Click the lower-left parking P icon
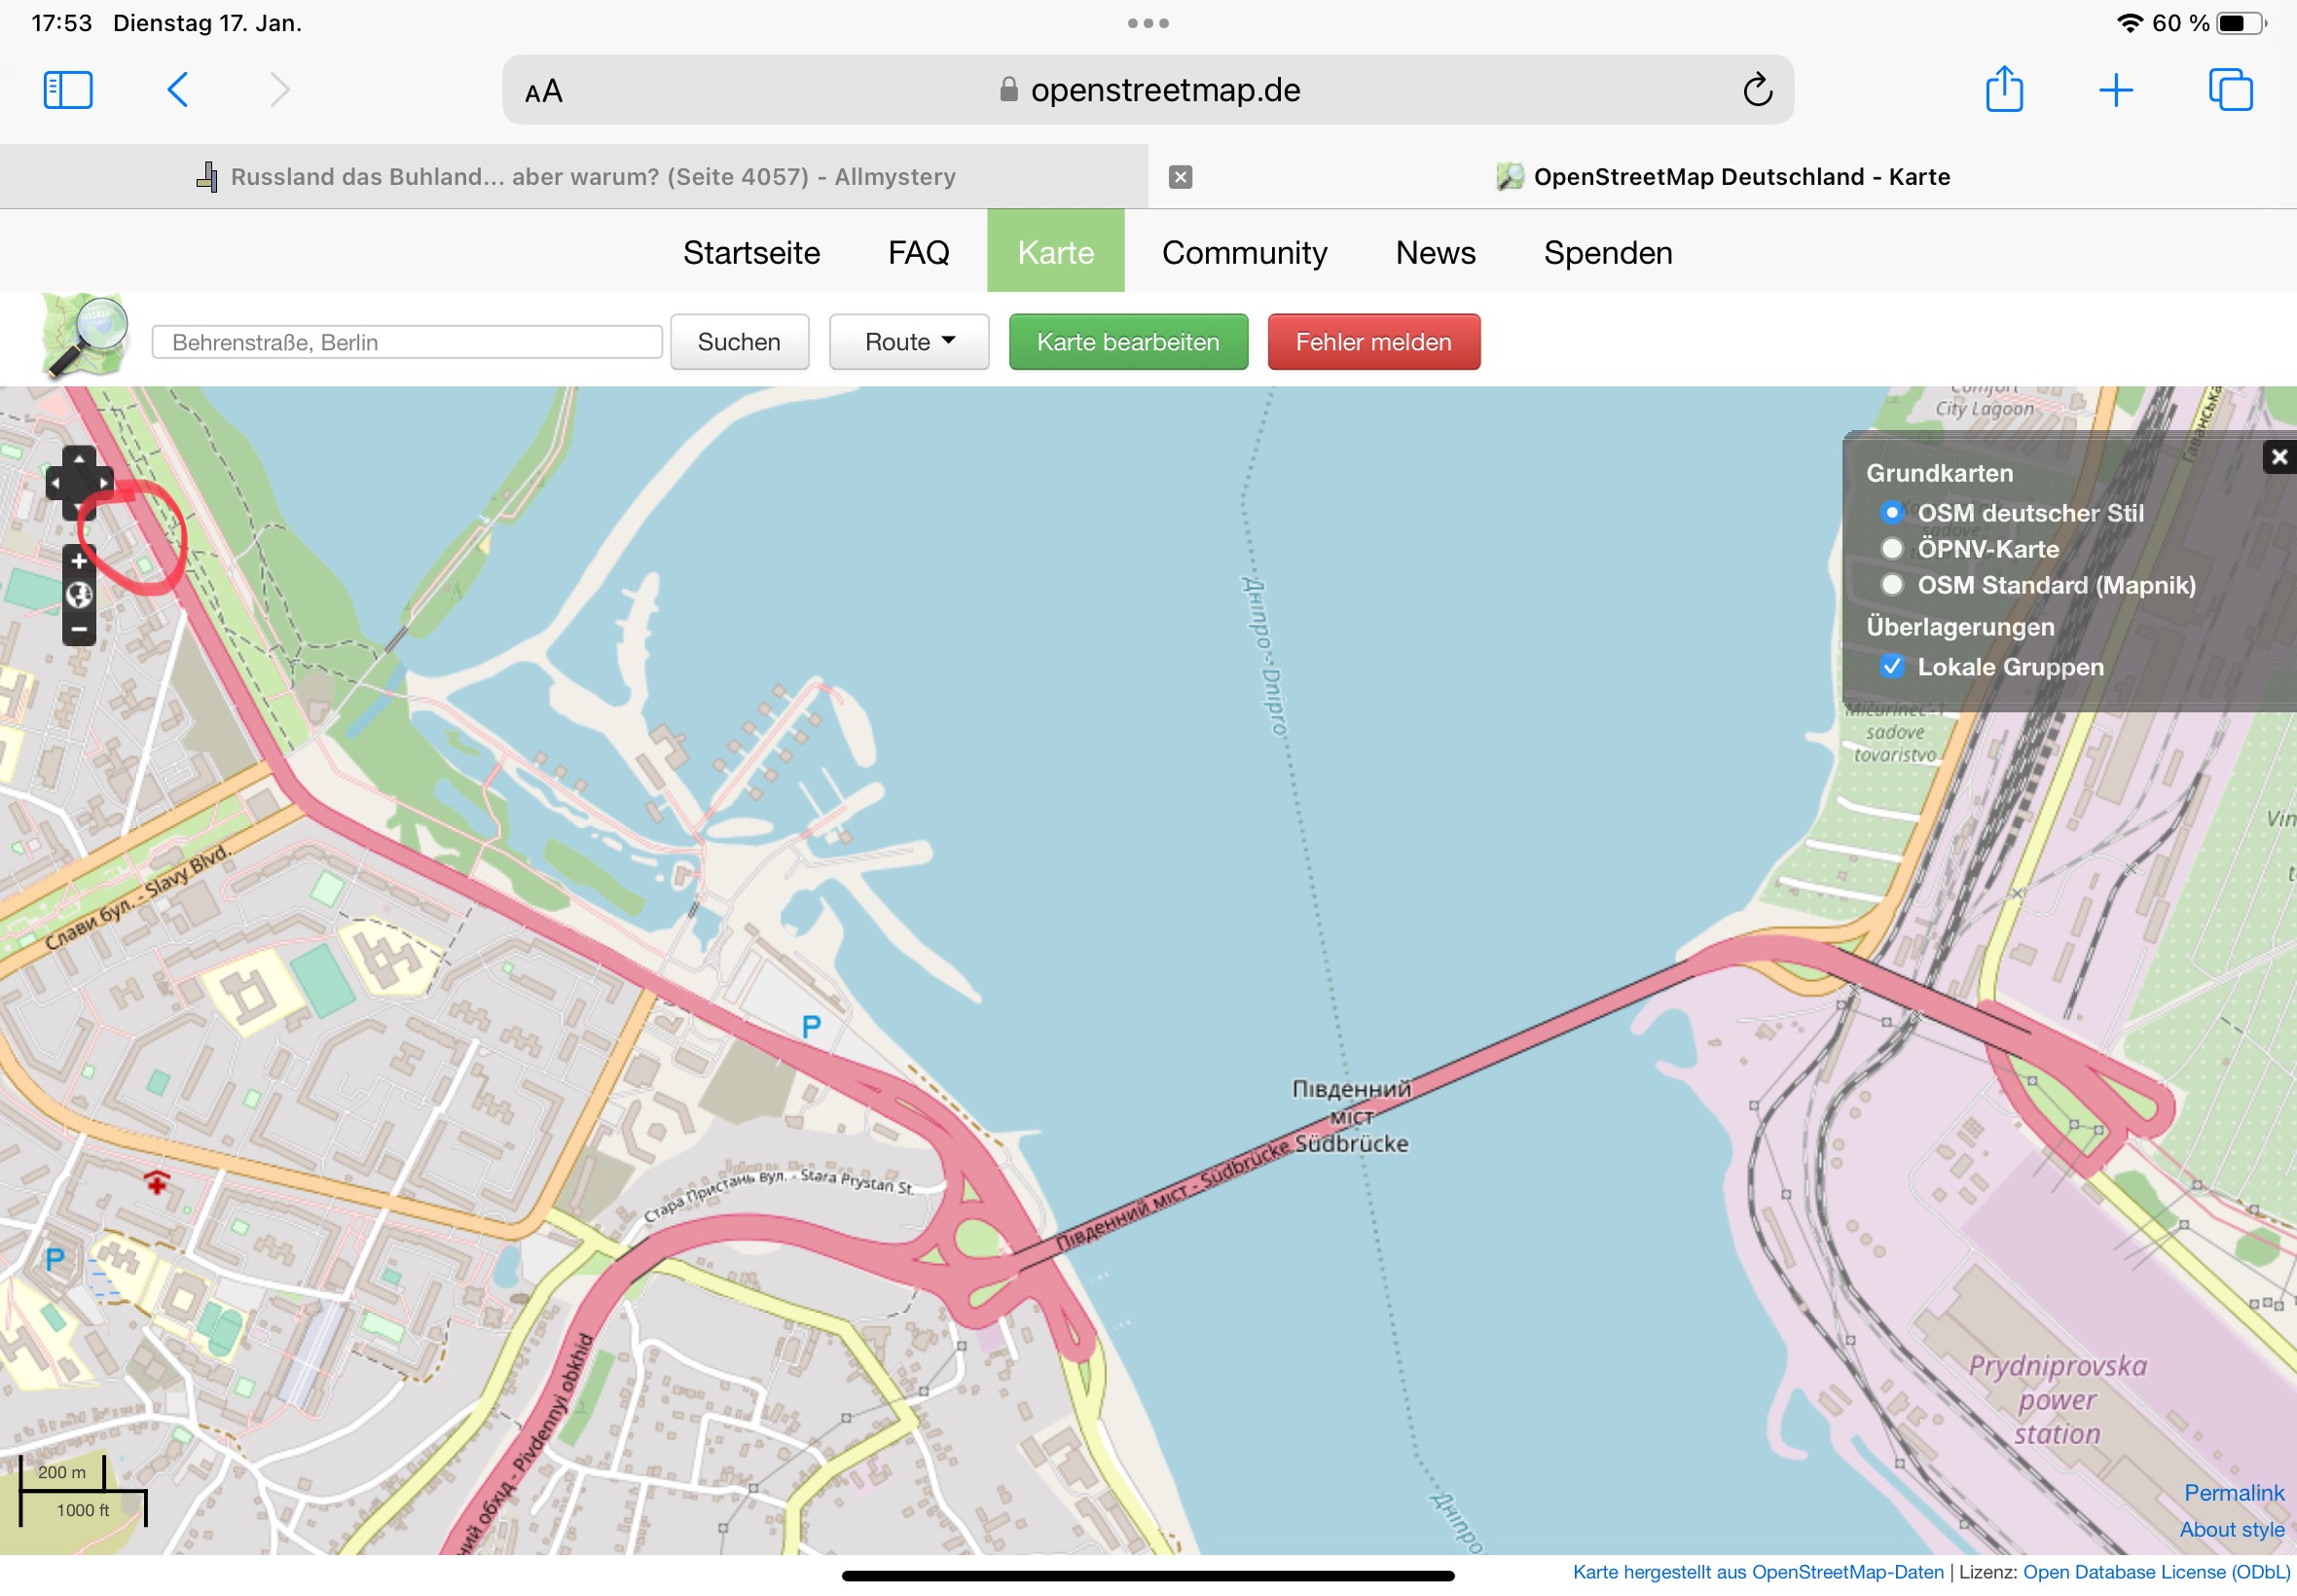This screenshot has height=1596, width=2297. [x=55, y=1259]
